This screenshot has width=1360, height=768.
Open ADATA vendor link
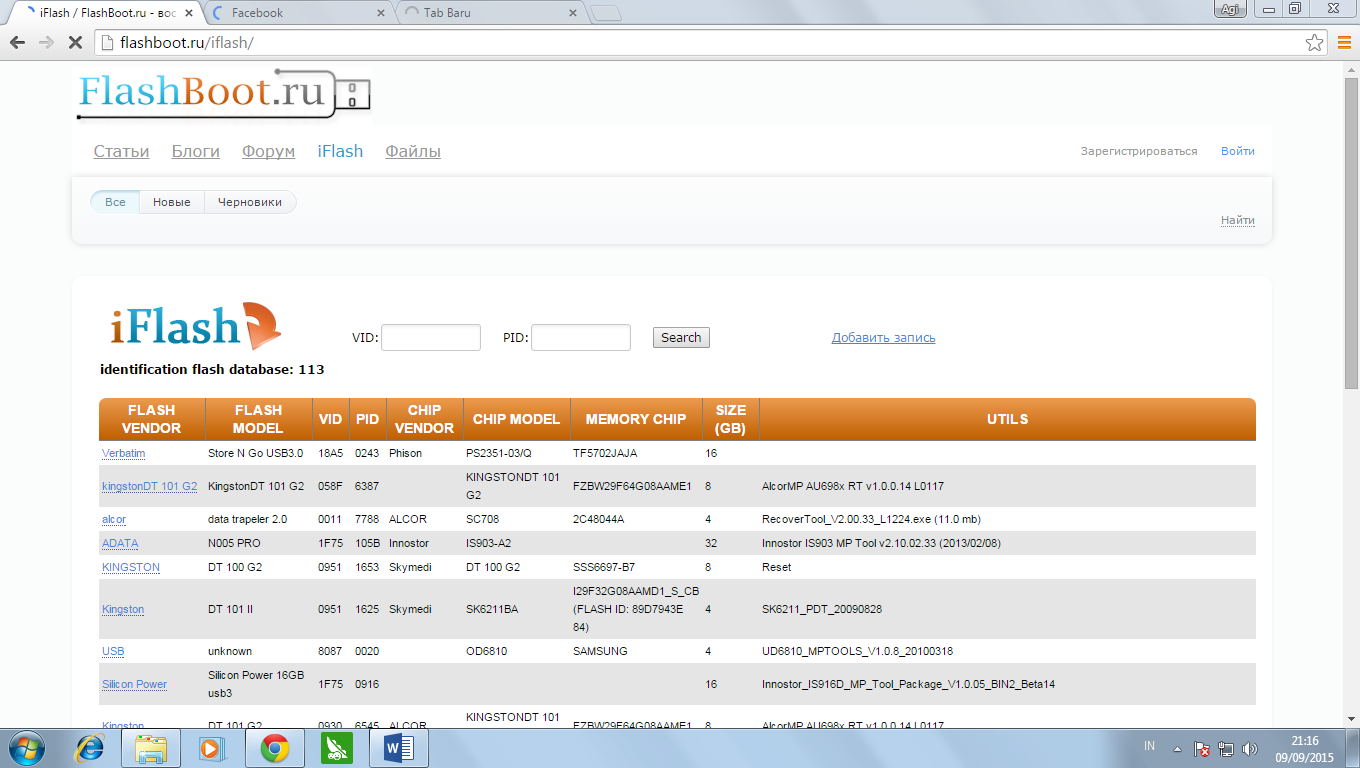[x=120, y=543]
